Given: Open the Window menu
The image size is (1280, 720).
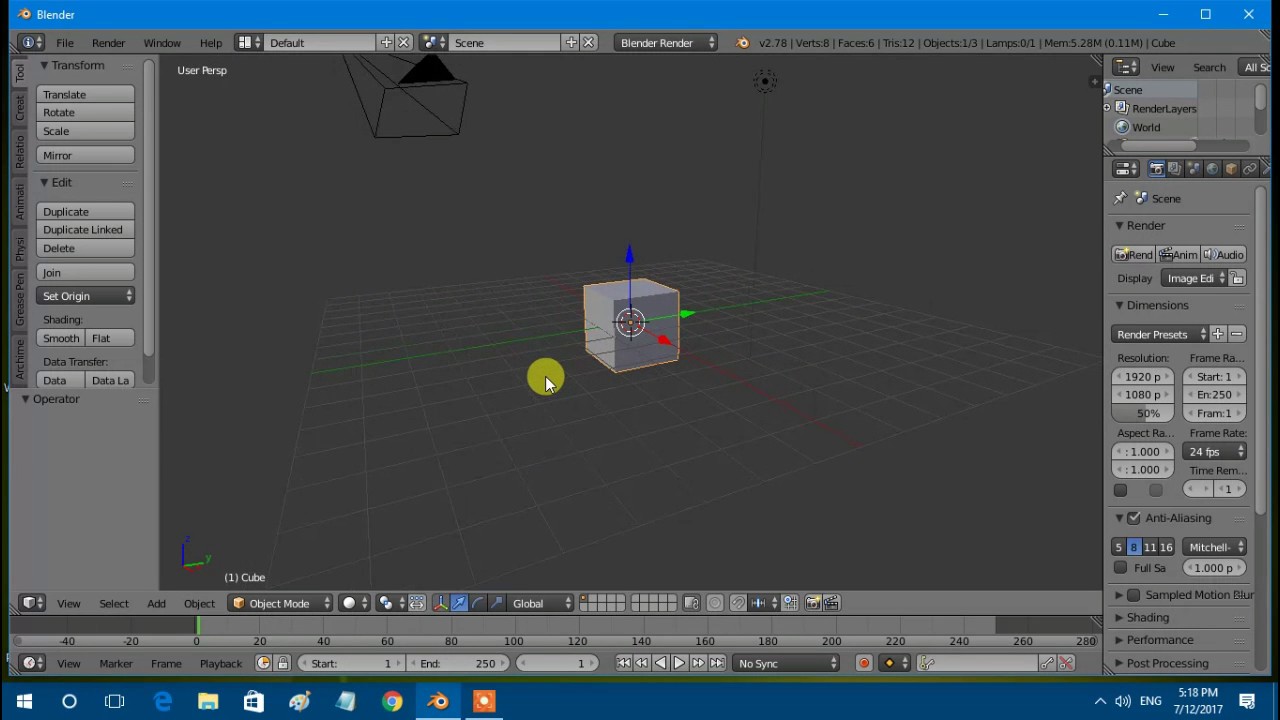Looking at the screenshot, I should click(x=162, y=43).
